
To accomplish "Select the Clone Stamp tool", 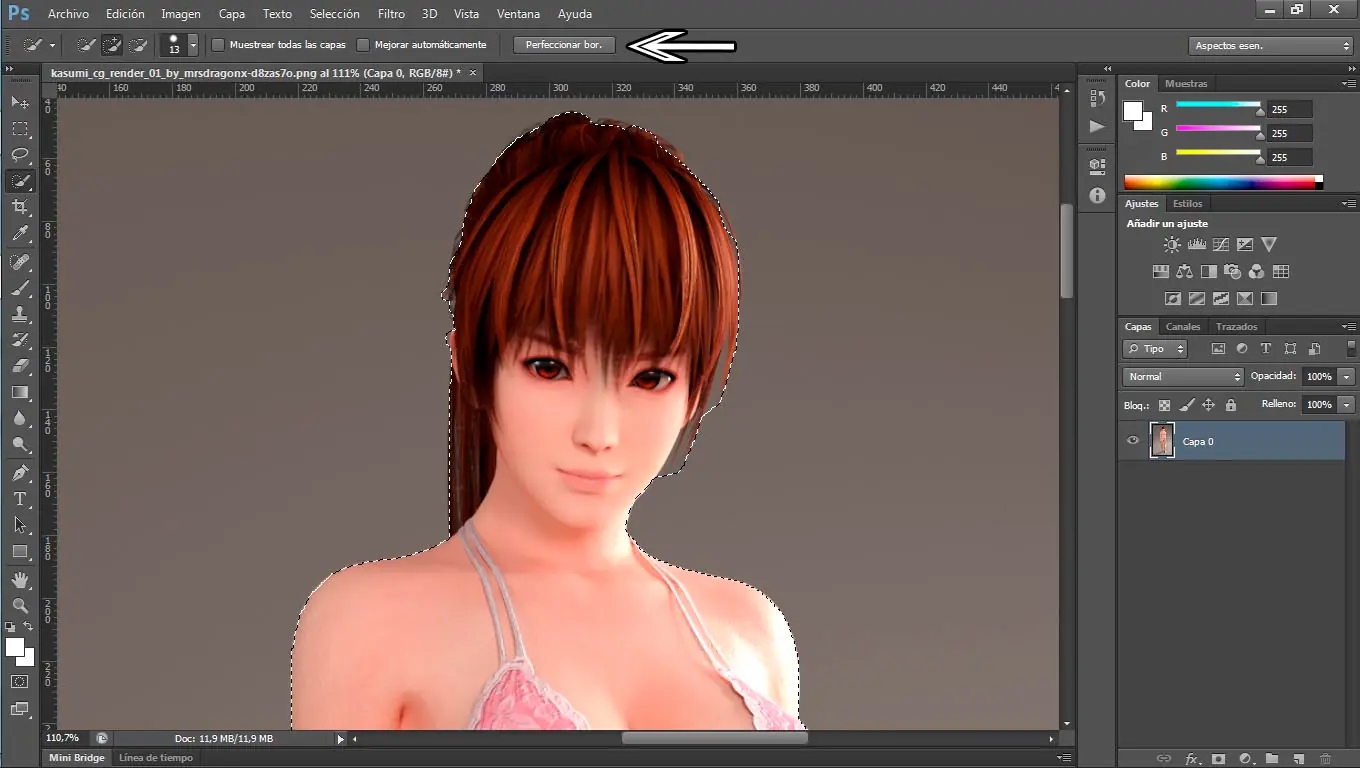I will [x=20, y=314].
